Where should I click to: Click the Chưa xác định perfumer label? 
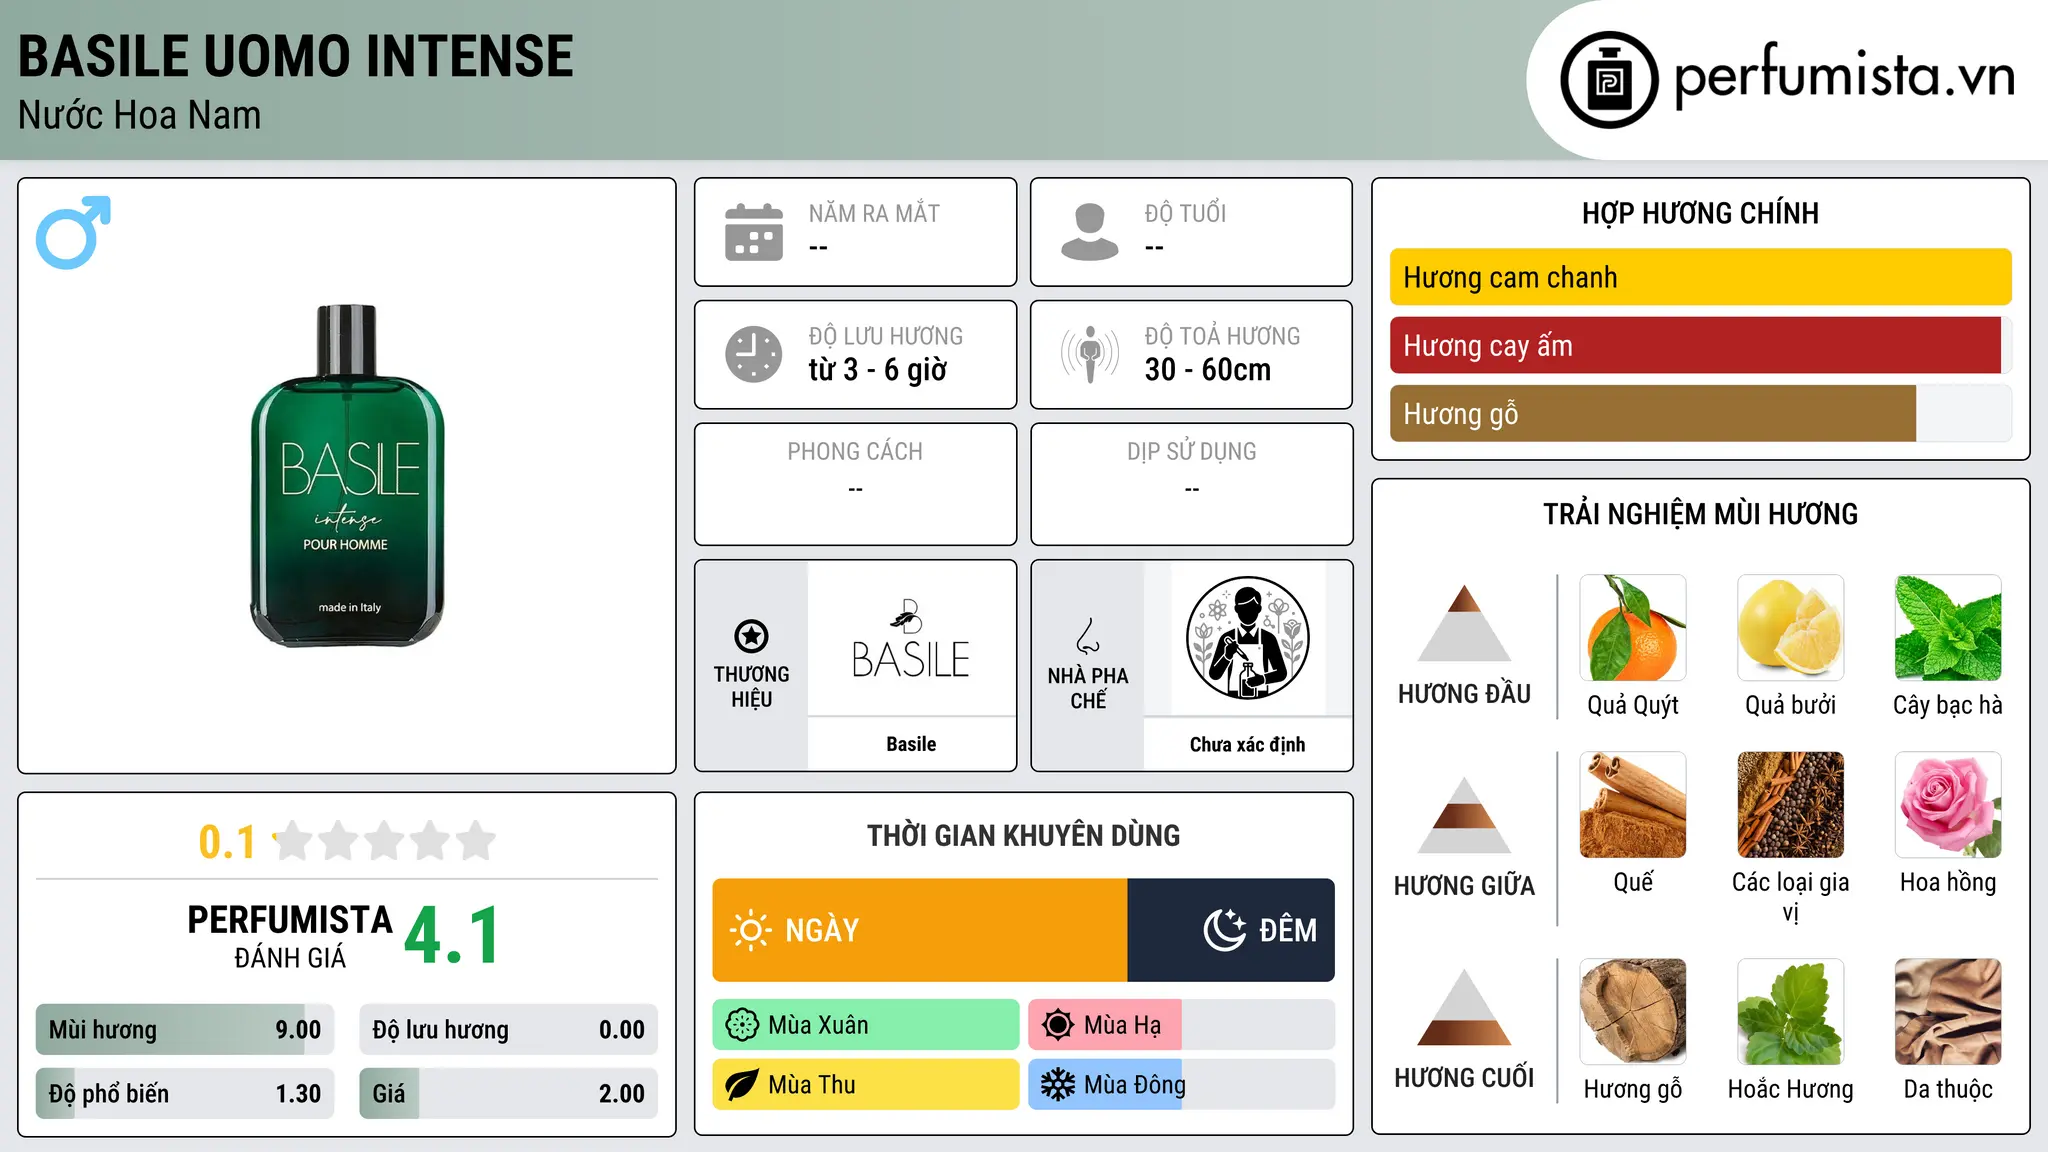[x=1247, y=744]
